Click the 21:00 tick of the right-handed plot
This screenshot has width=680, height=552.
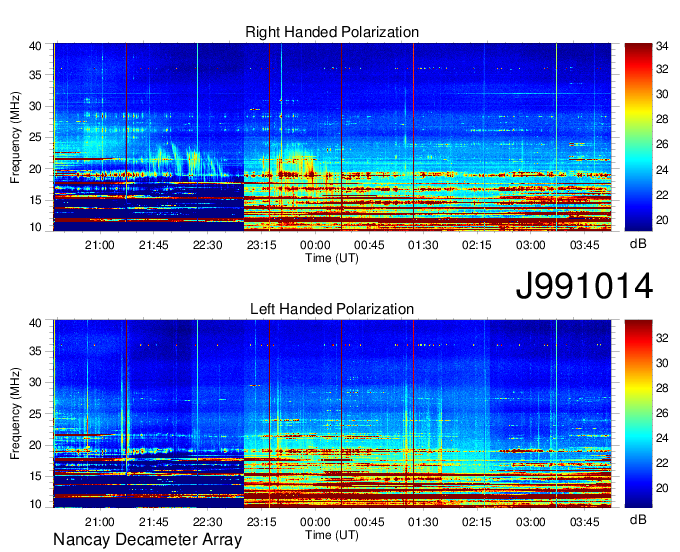99,245
